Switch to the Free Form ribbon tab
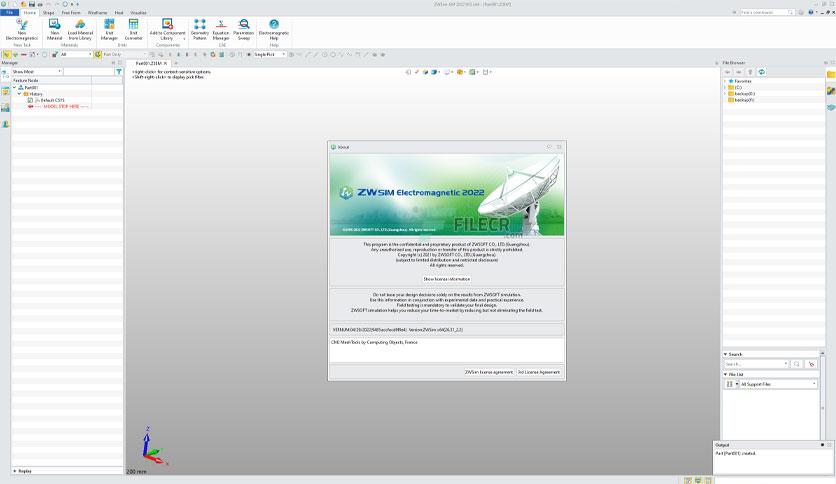 [71, 12]
